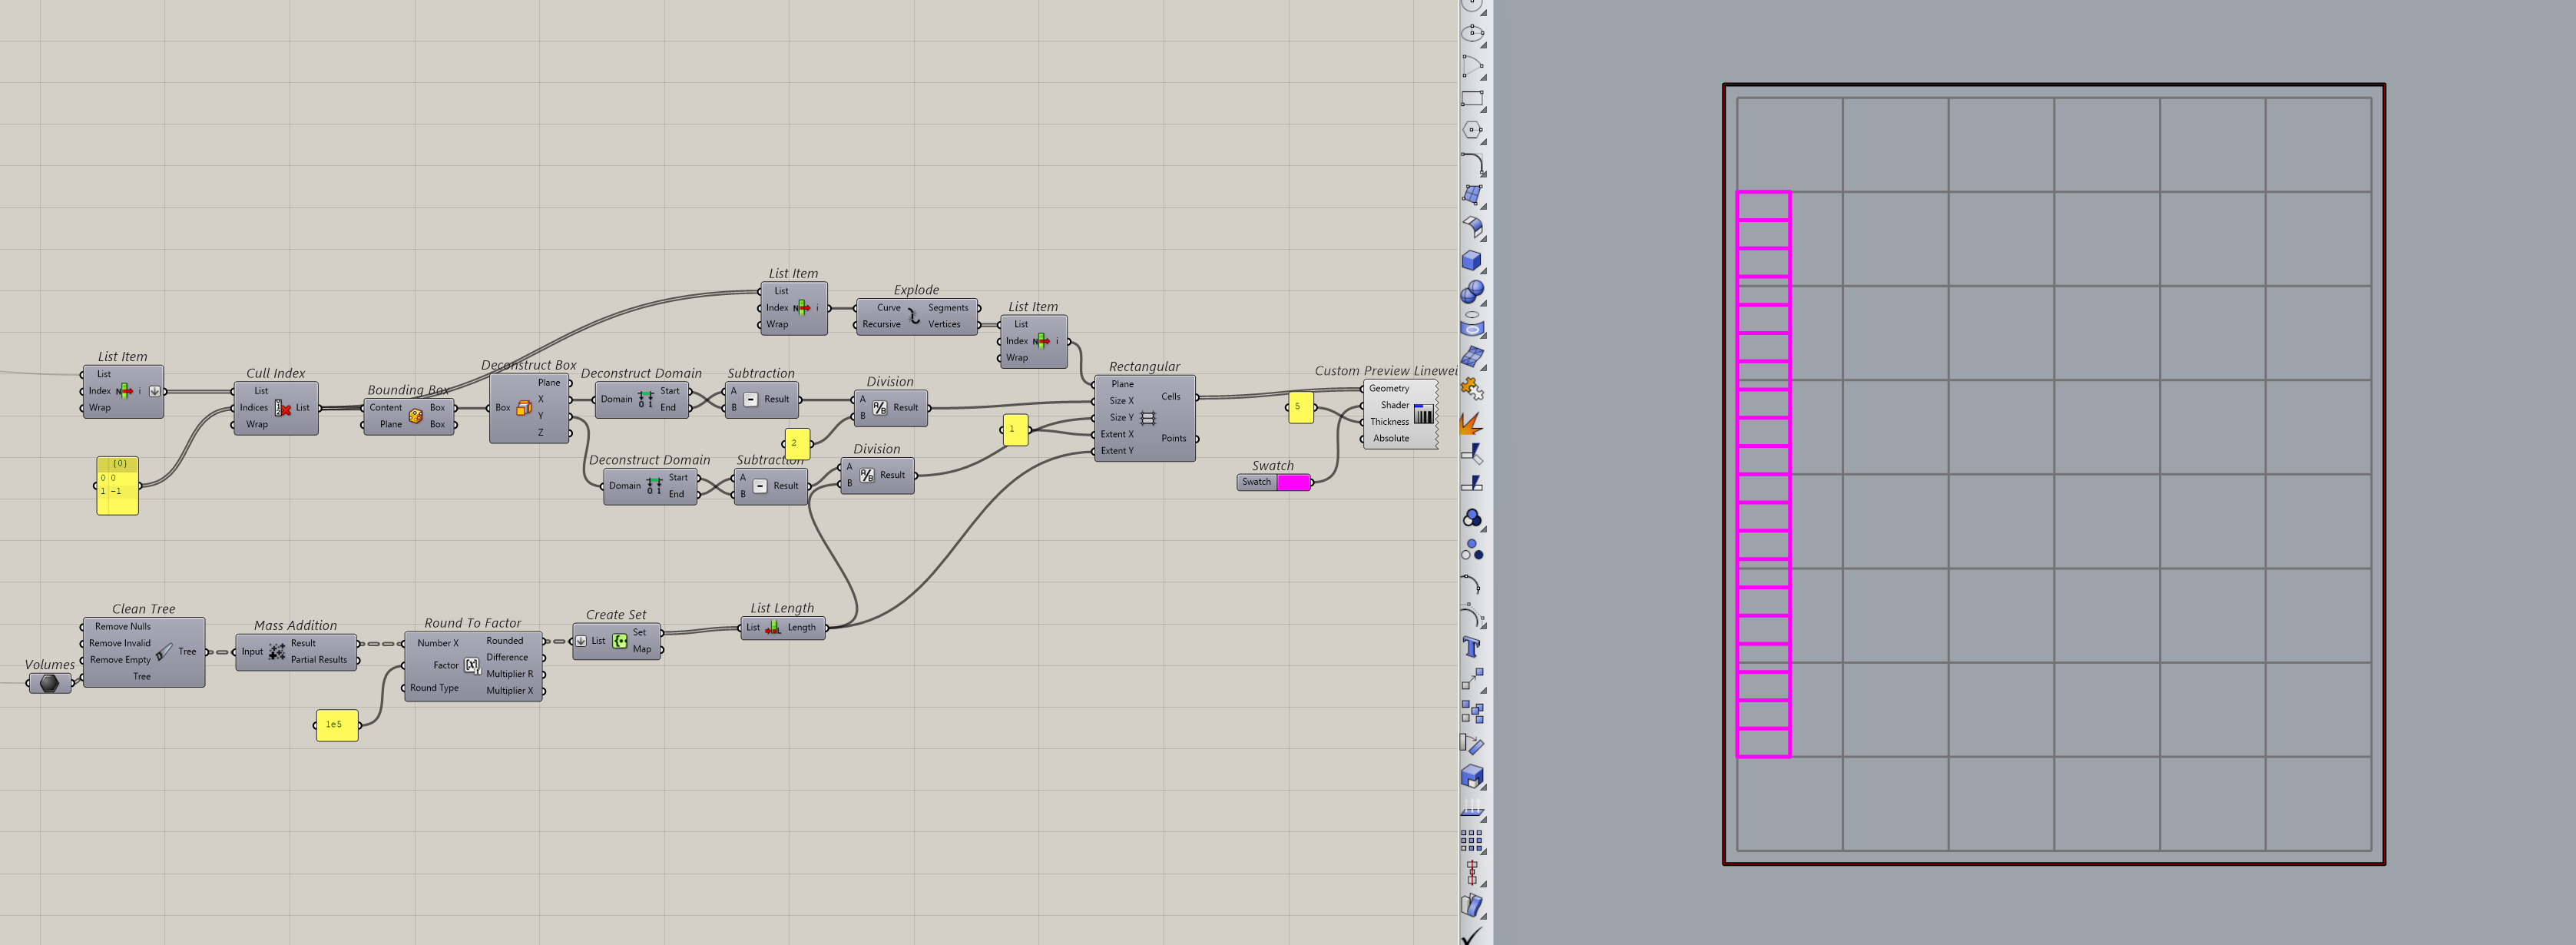Click the orange Explode tool icon
The height and width of the screenshot is (945, 2576).
(x=1471, y=424)
